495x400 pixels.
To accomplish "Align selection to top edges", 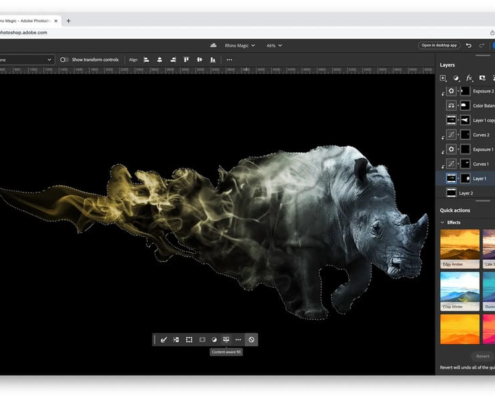I will [186, 60].
